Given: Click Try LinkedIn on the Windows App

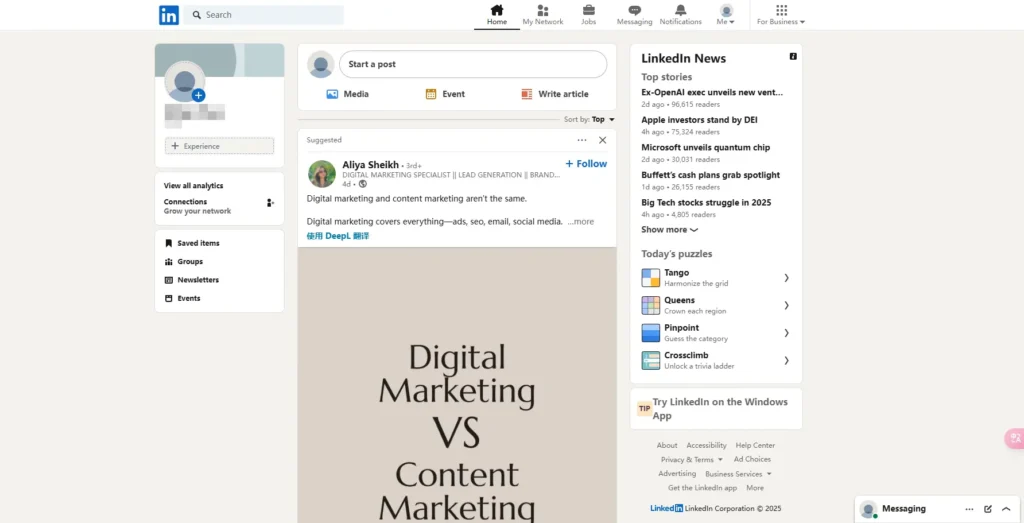Looking at the screenshot, I should point(716,409).
